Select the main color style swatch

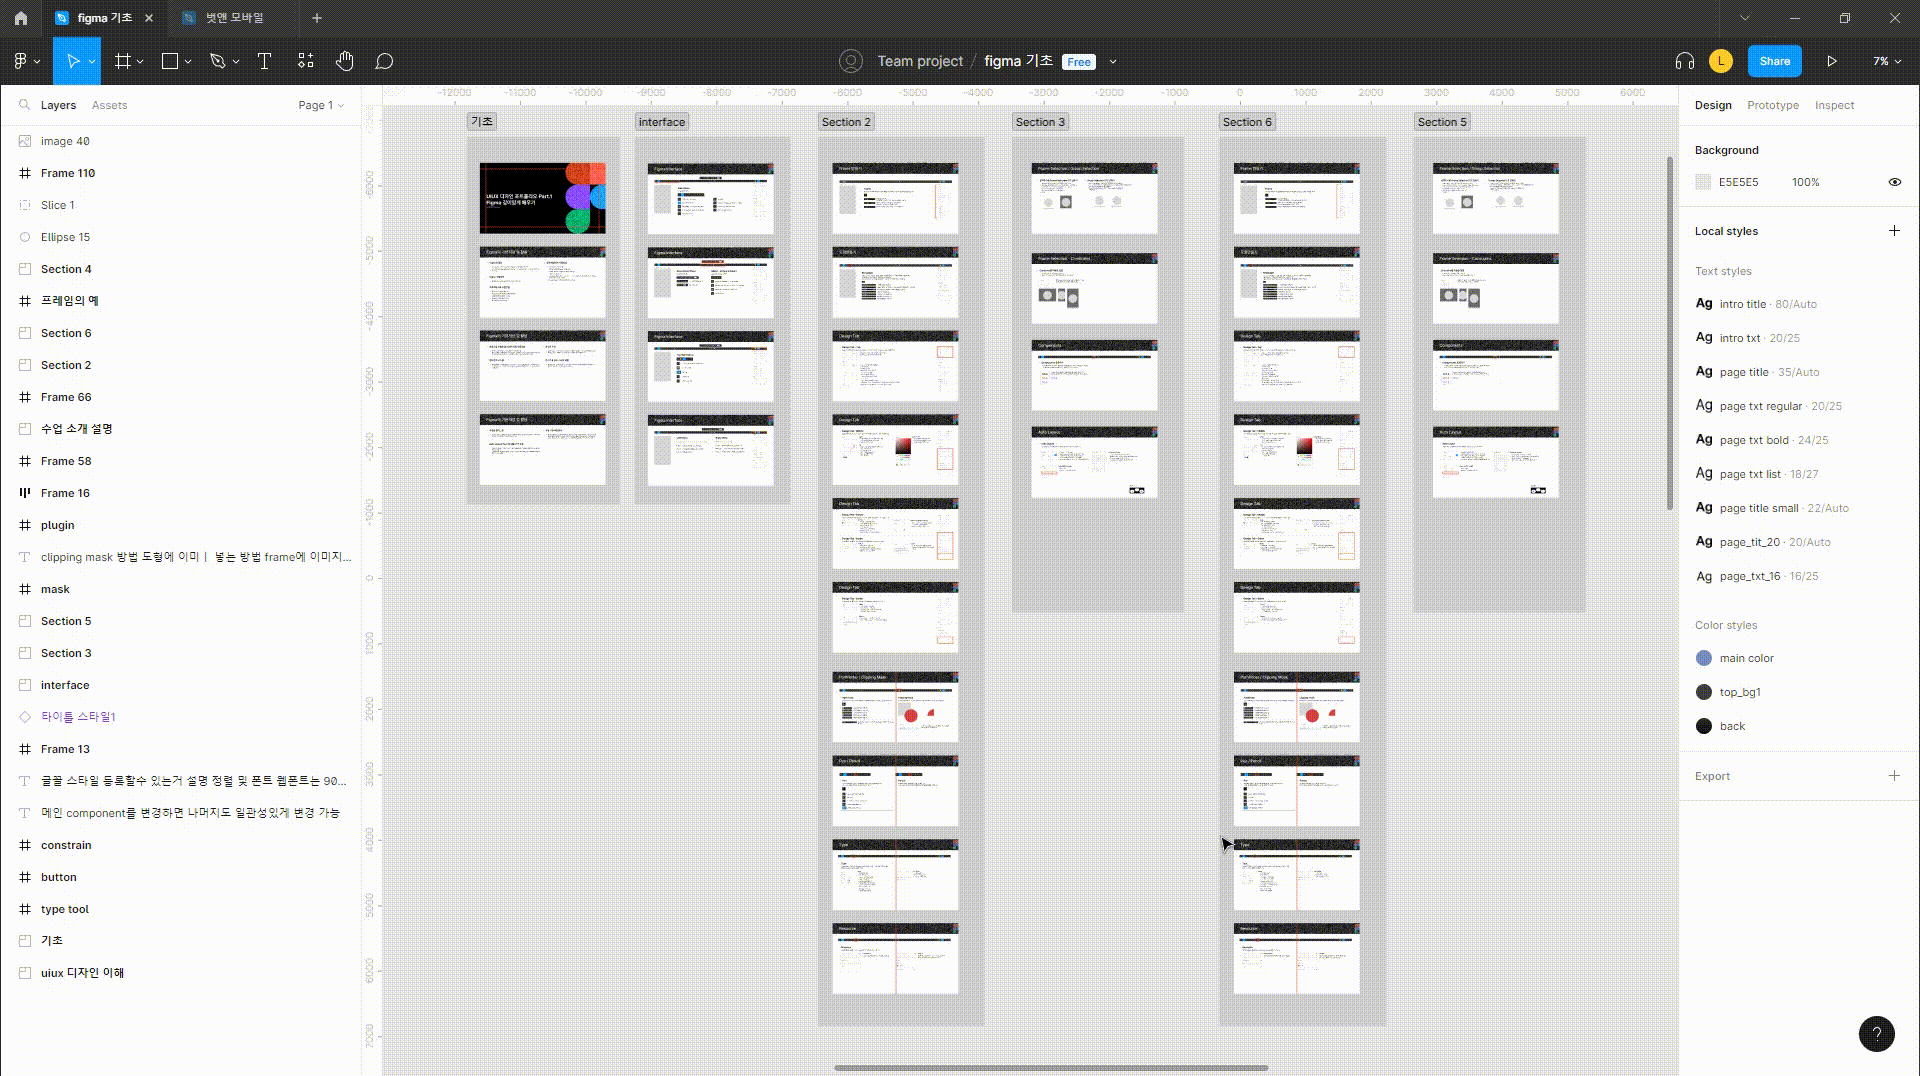coord(1704,658)
